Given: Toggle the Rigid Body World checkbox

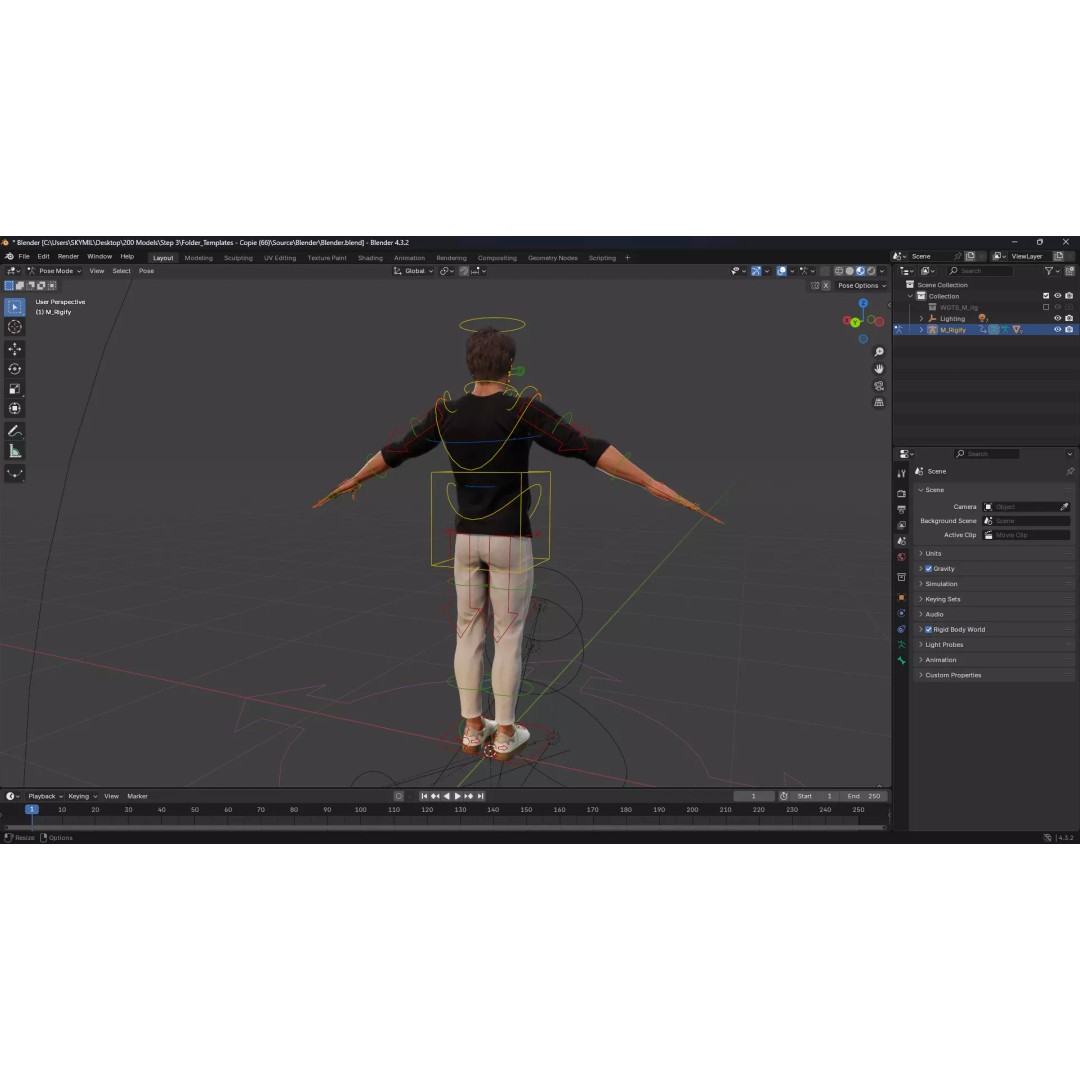Looking at the screenshot, I should click(x=928, y=630).
